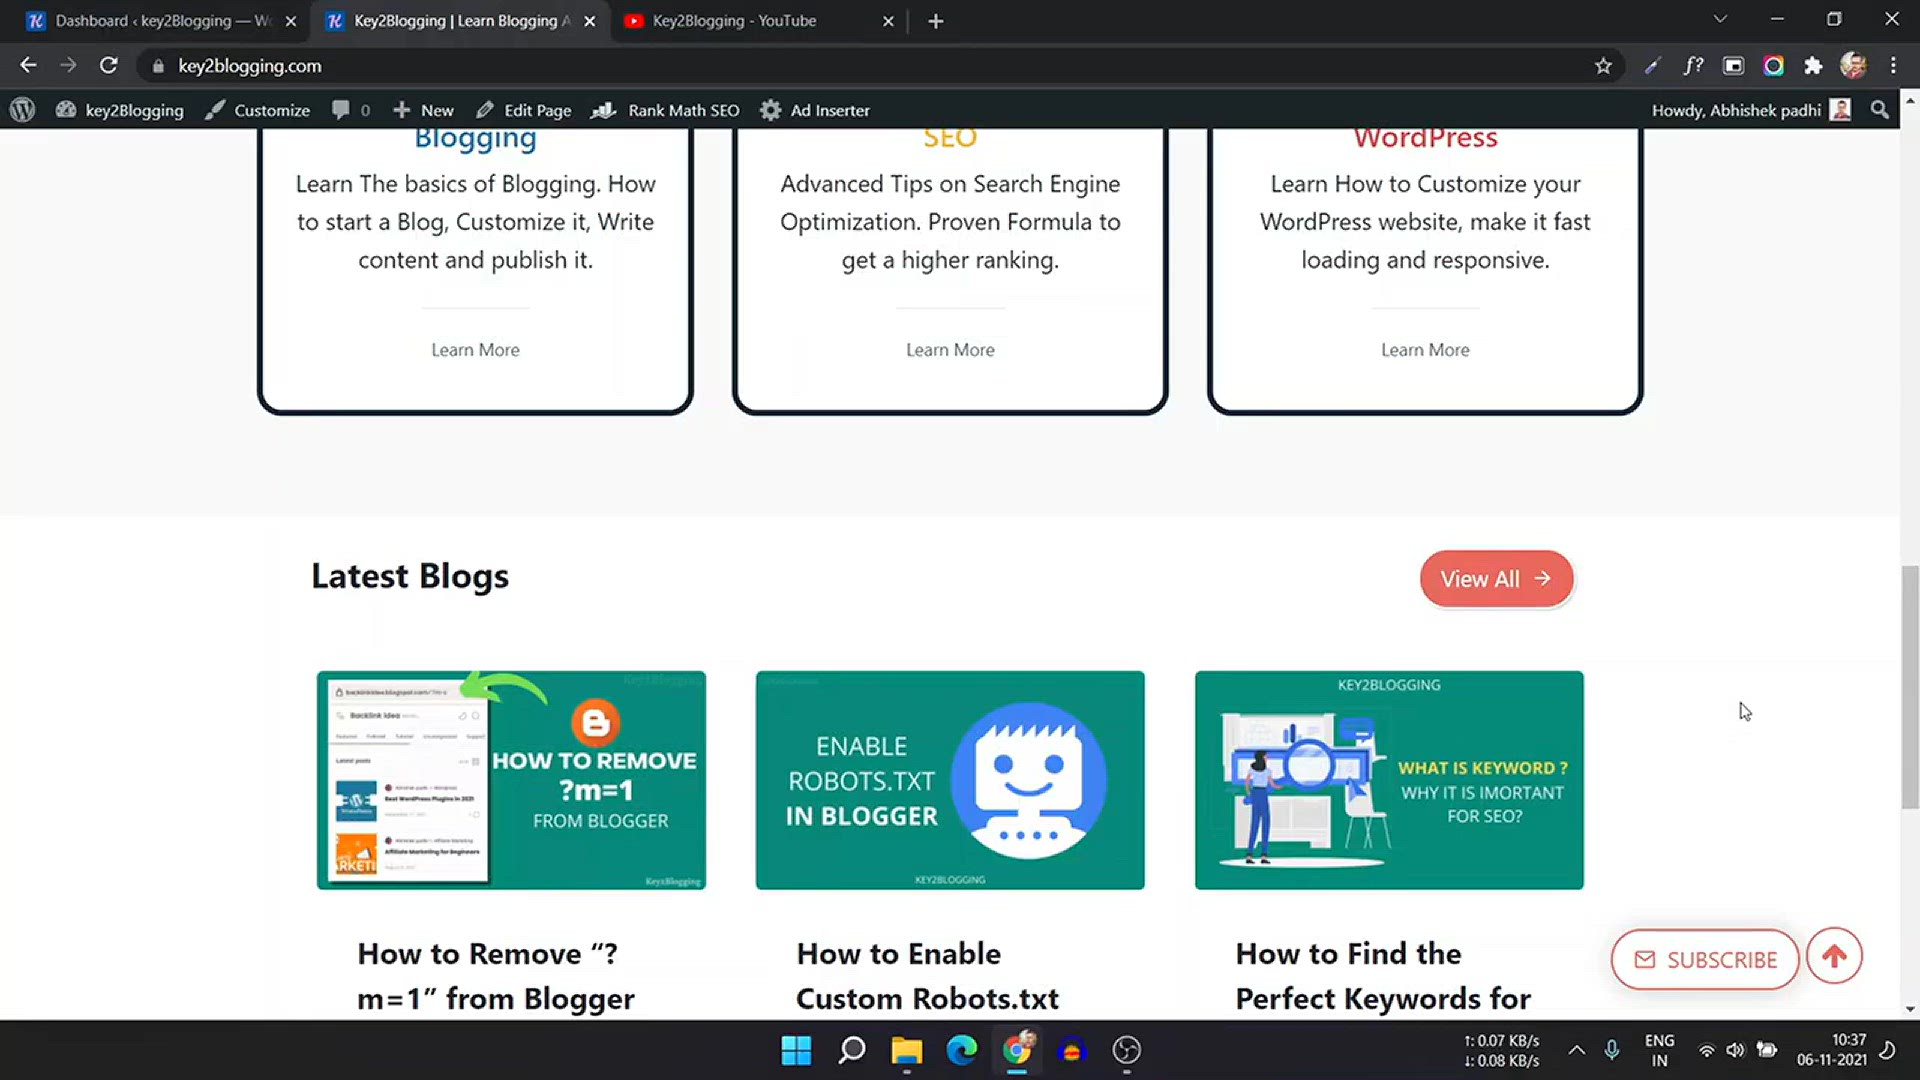Open post title How to Remove ?m=1 from Blogger
1920x1080 pixels.
tap(495, 976)
